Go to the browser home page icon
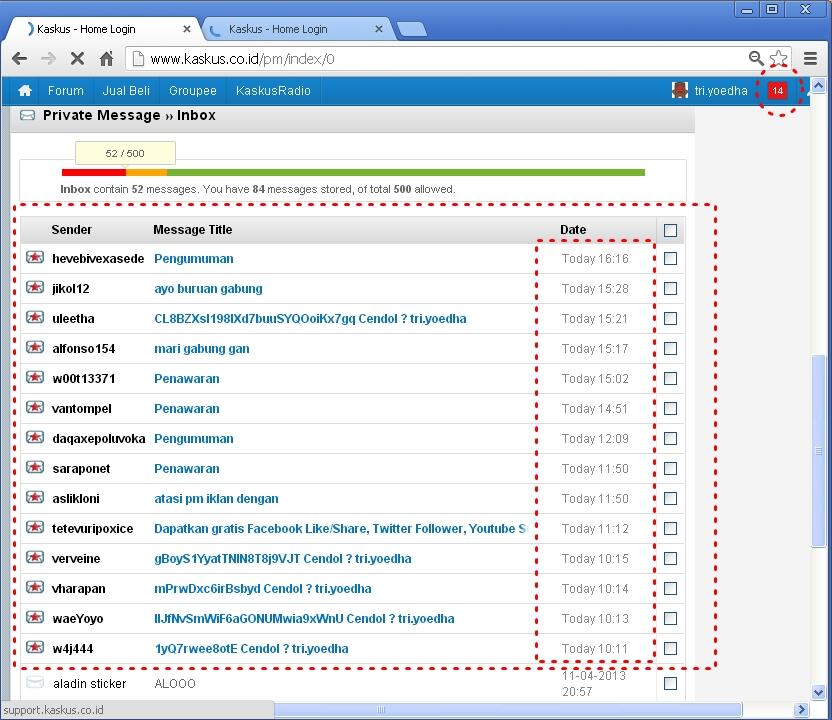Image resolution: width=832 pixels, height=720 pixels. (x=107, y=58)
